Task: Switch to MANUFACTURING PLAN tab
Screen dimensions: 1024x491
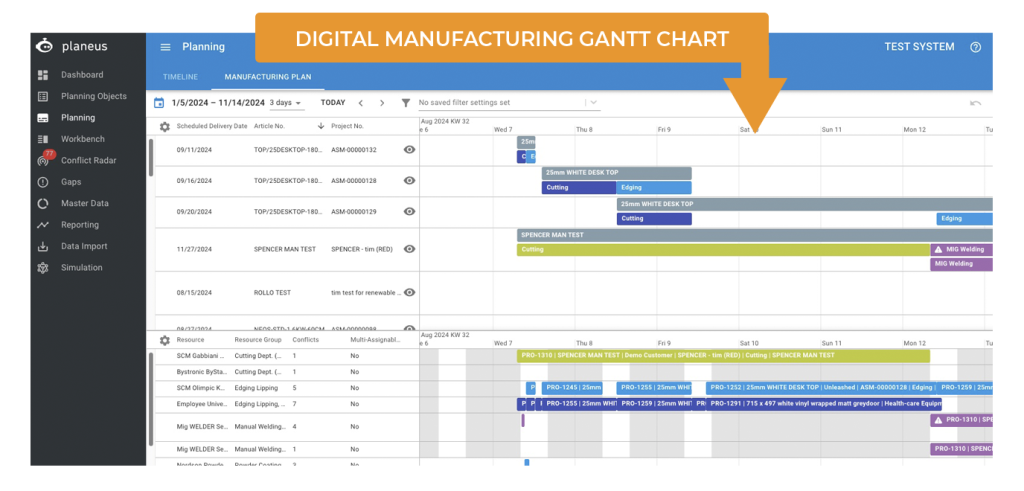Action: point(268,77)
